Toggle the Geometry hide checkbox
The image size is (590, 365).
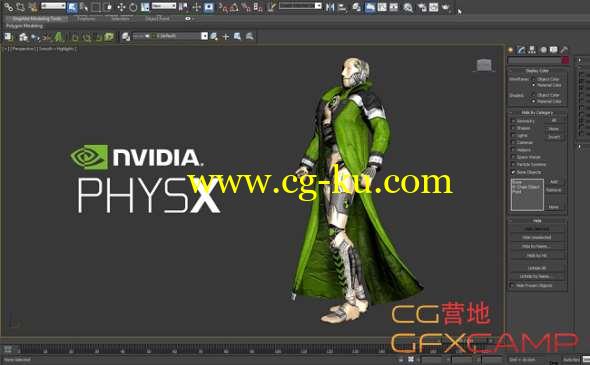513,121
